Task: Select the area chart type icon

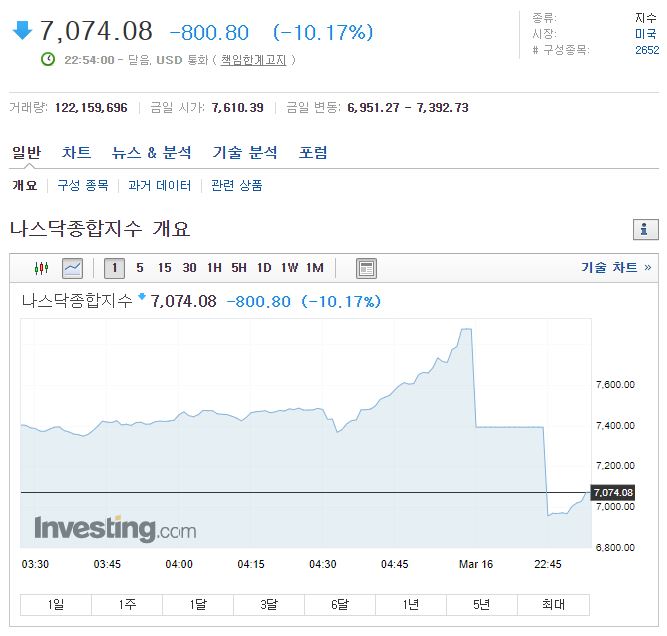Action: click(72, 268)
